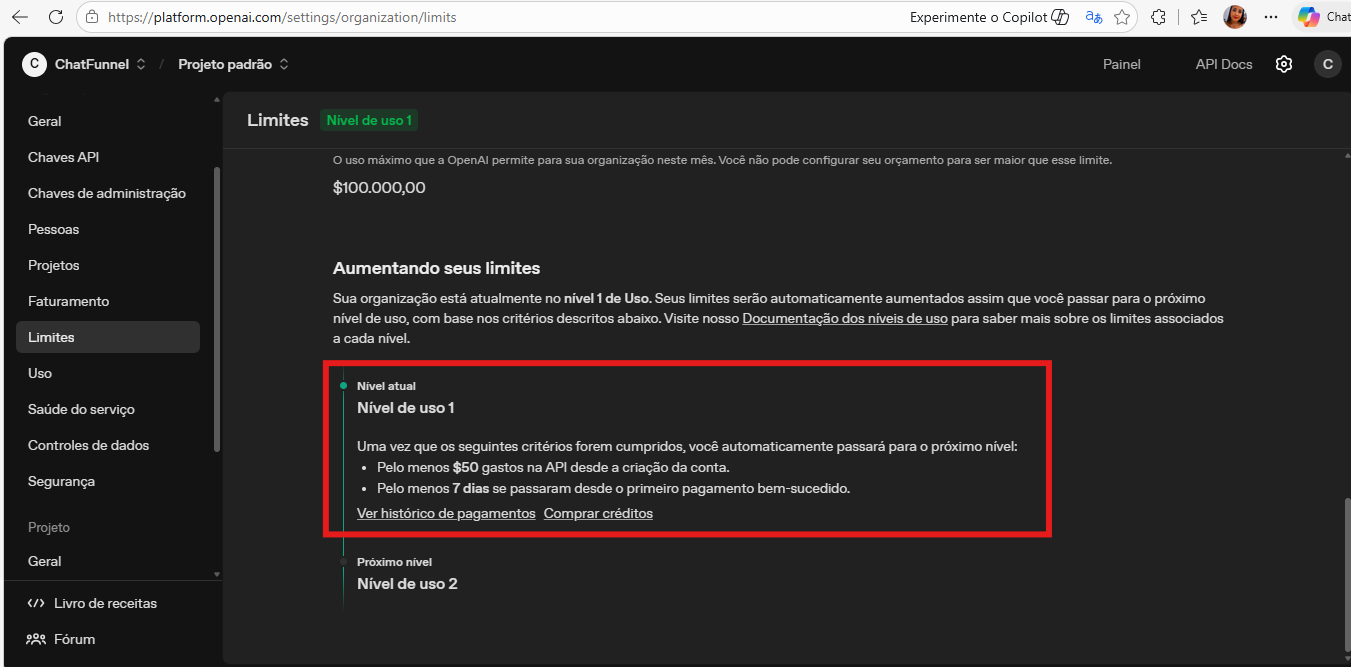Open the browser extensions puzzle icon
1351x667 pixels.
(x=1159, y=17)
